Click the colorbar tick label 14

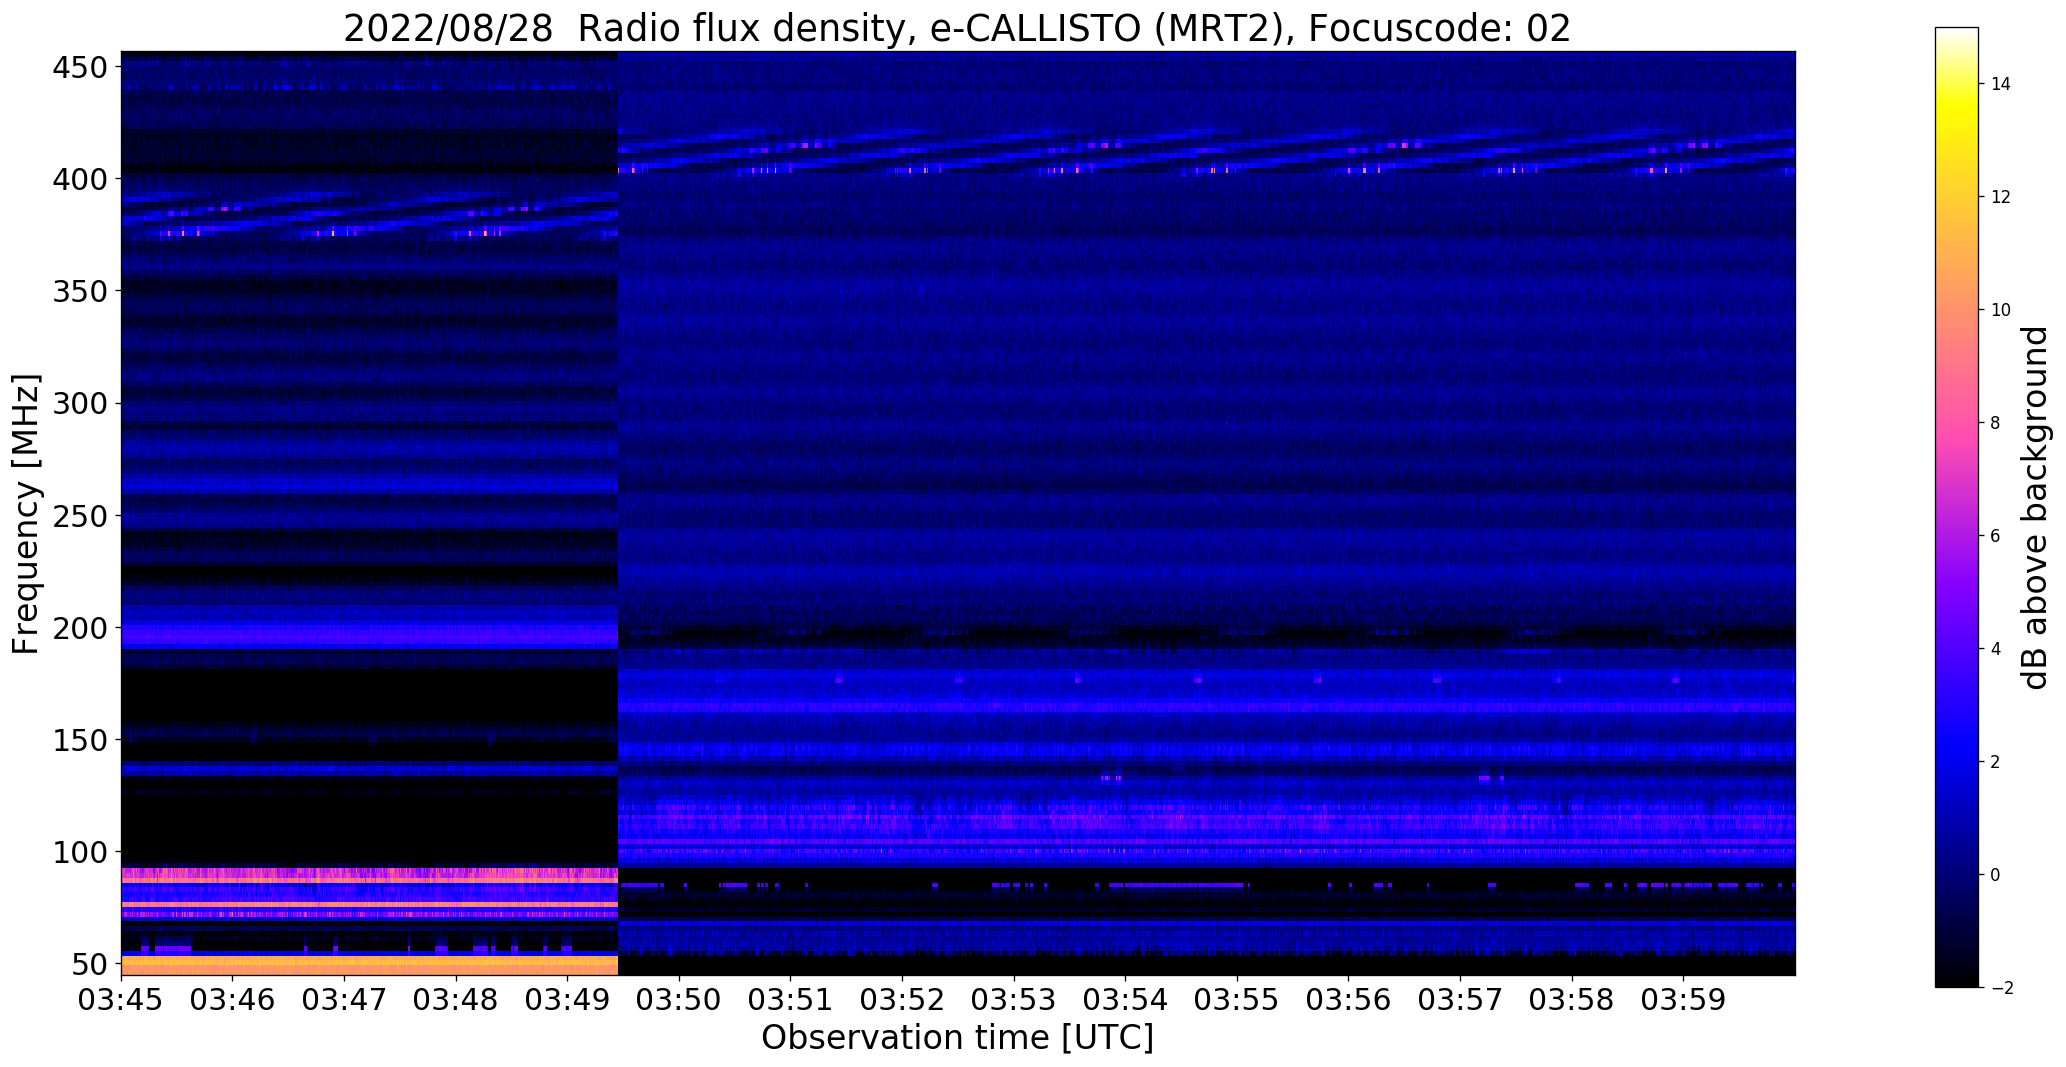pos(2000,84)
